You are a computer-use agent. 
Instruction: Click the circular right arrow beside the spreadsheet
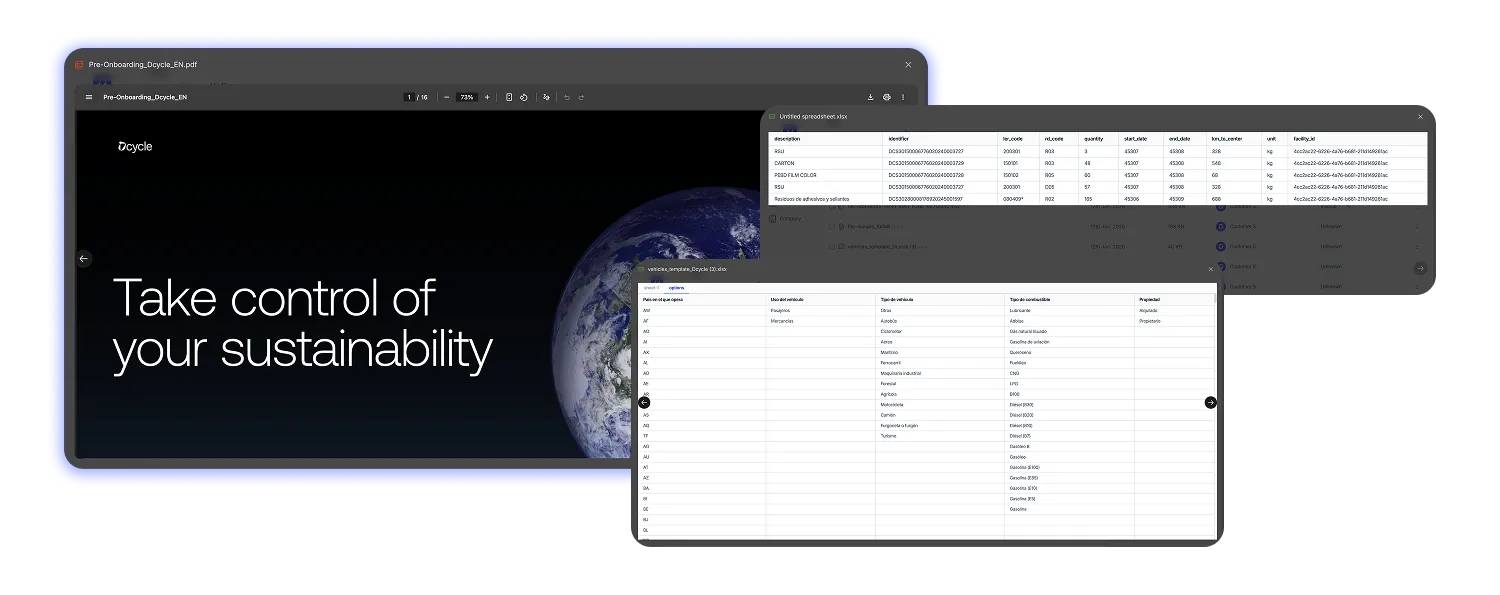(1420, 267)
